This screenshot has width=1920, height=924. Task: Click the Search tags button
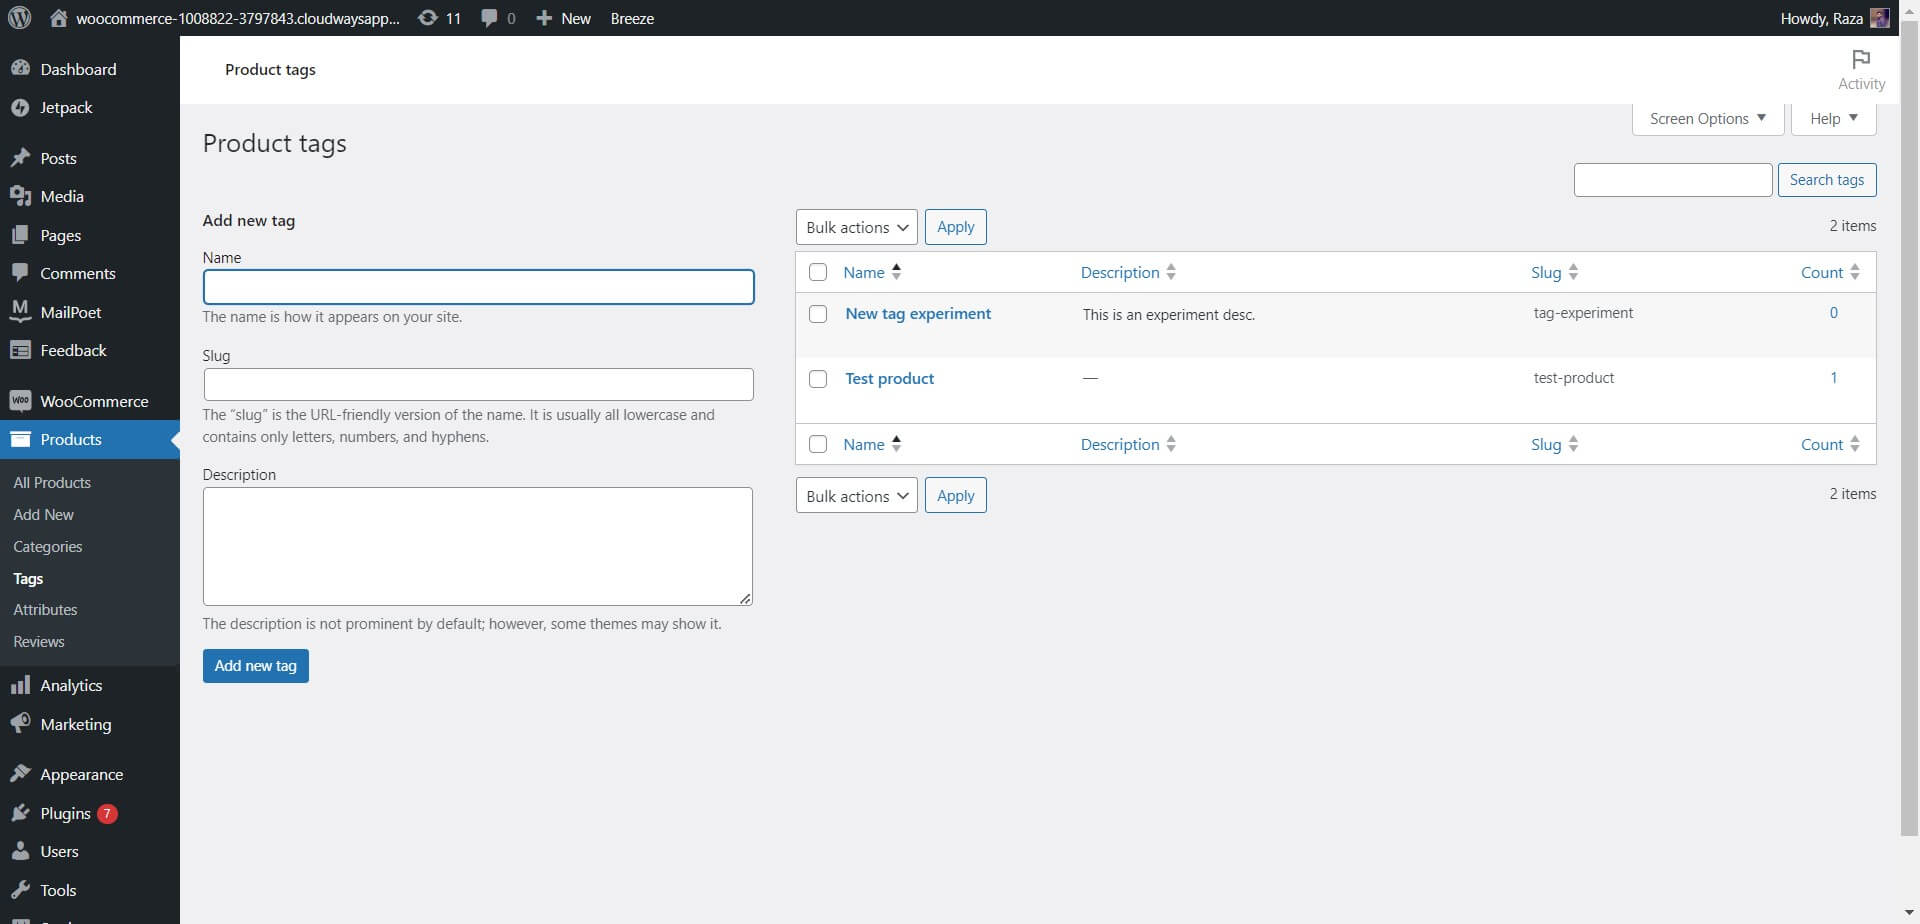coord(1827,180)
